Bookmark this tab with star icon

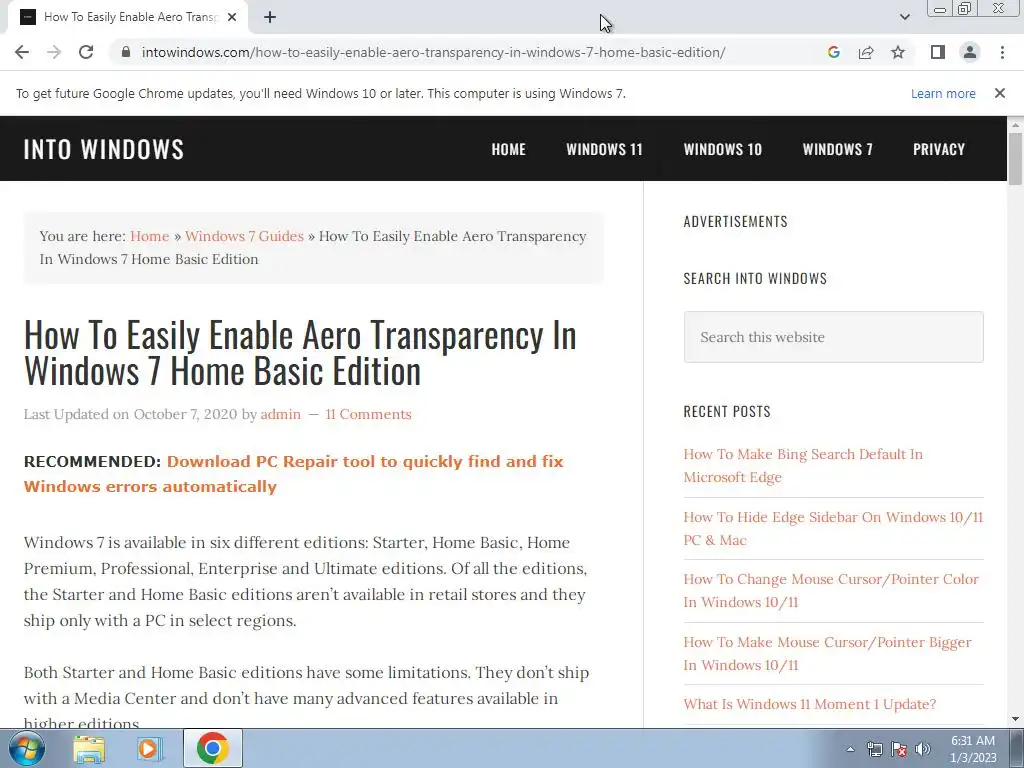[898, 52]
